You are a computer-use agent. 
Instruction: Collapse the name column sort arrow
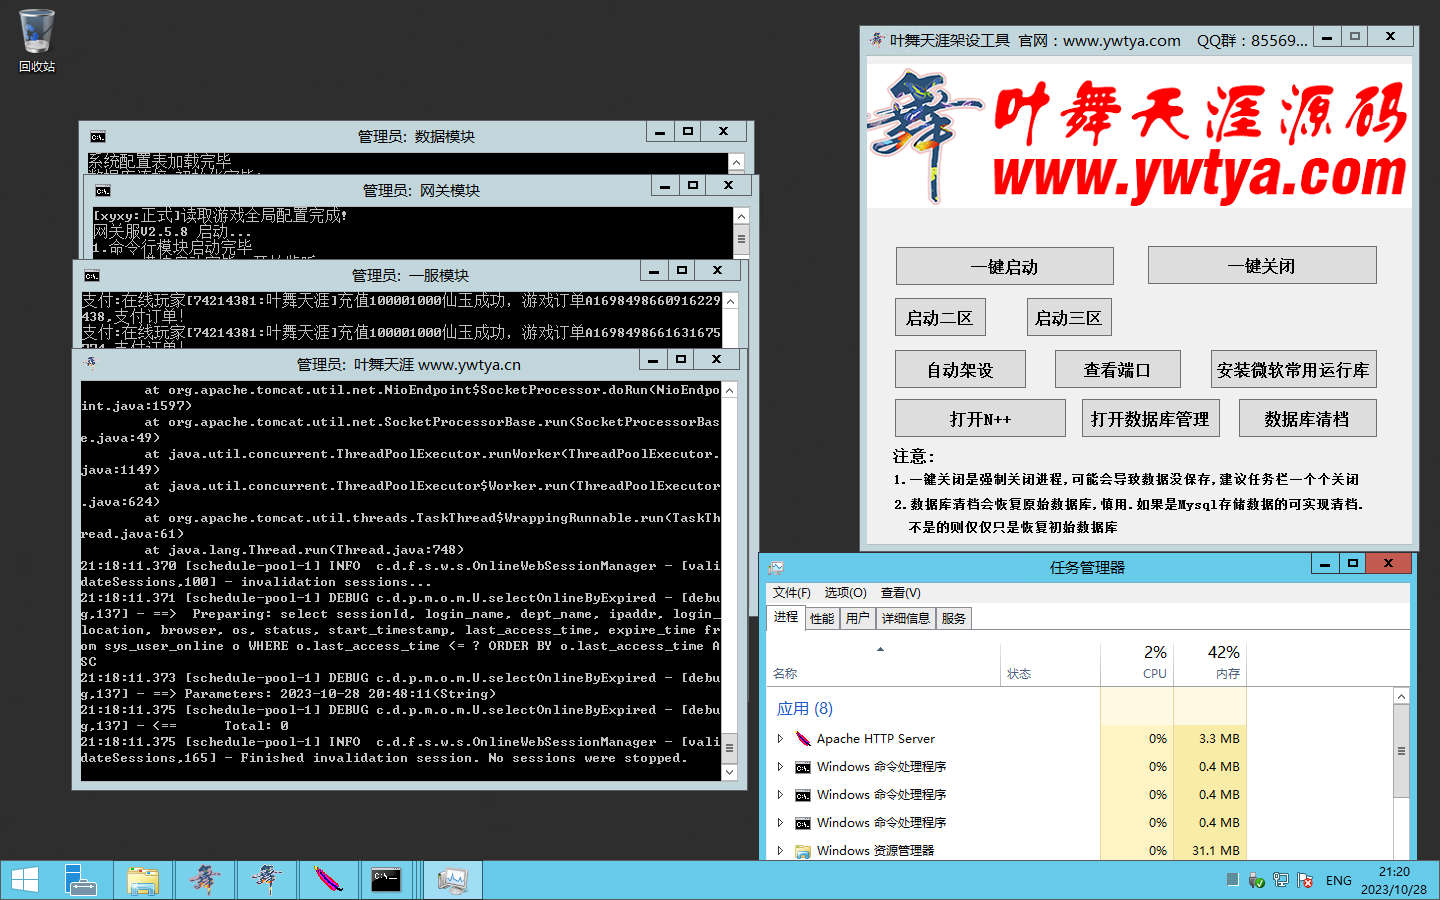881,650
